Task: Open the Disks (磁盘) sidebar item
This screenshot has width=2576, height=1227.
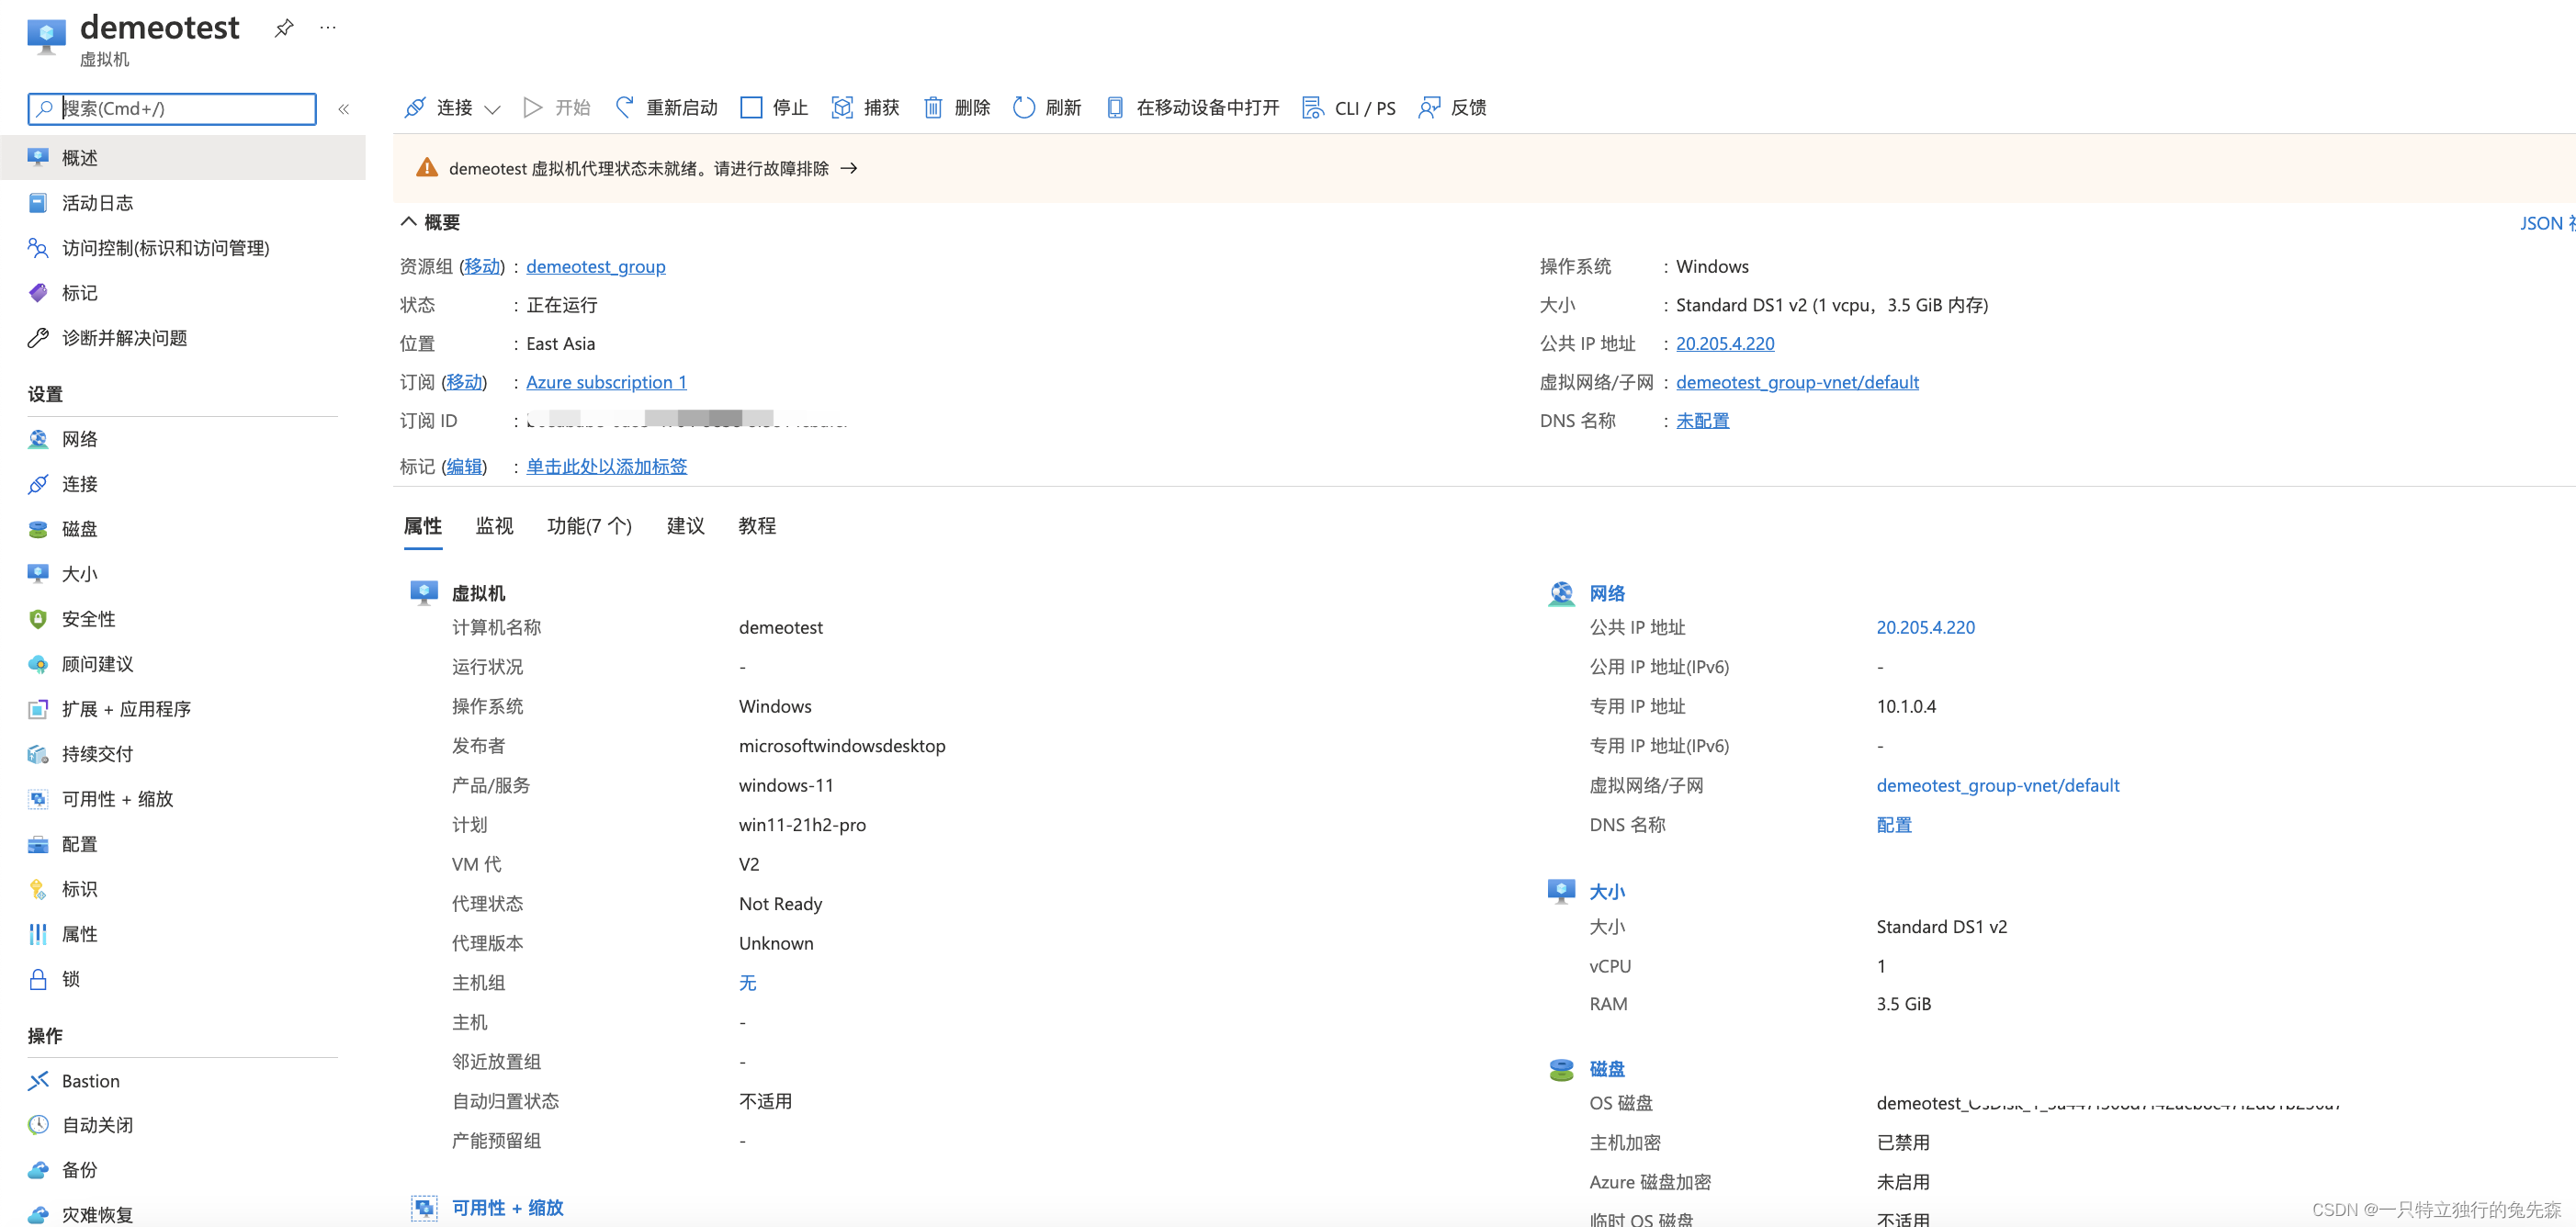Action: 79,529
